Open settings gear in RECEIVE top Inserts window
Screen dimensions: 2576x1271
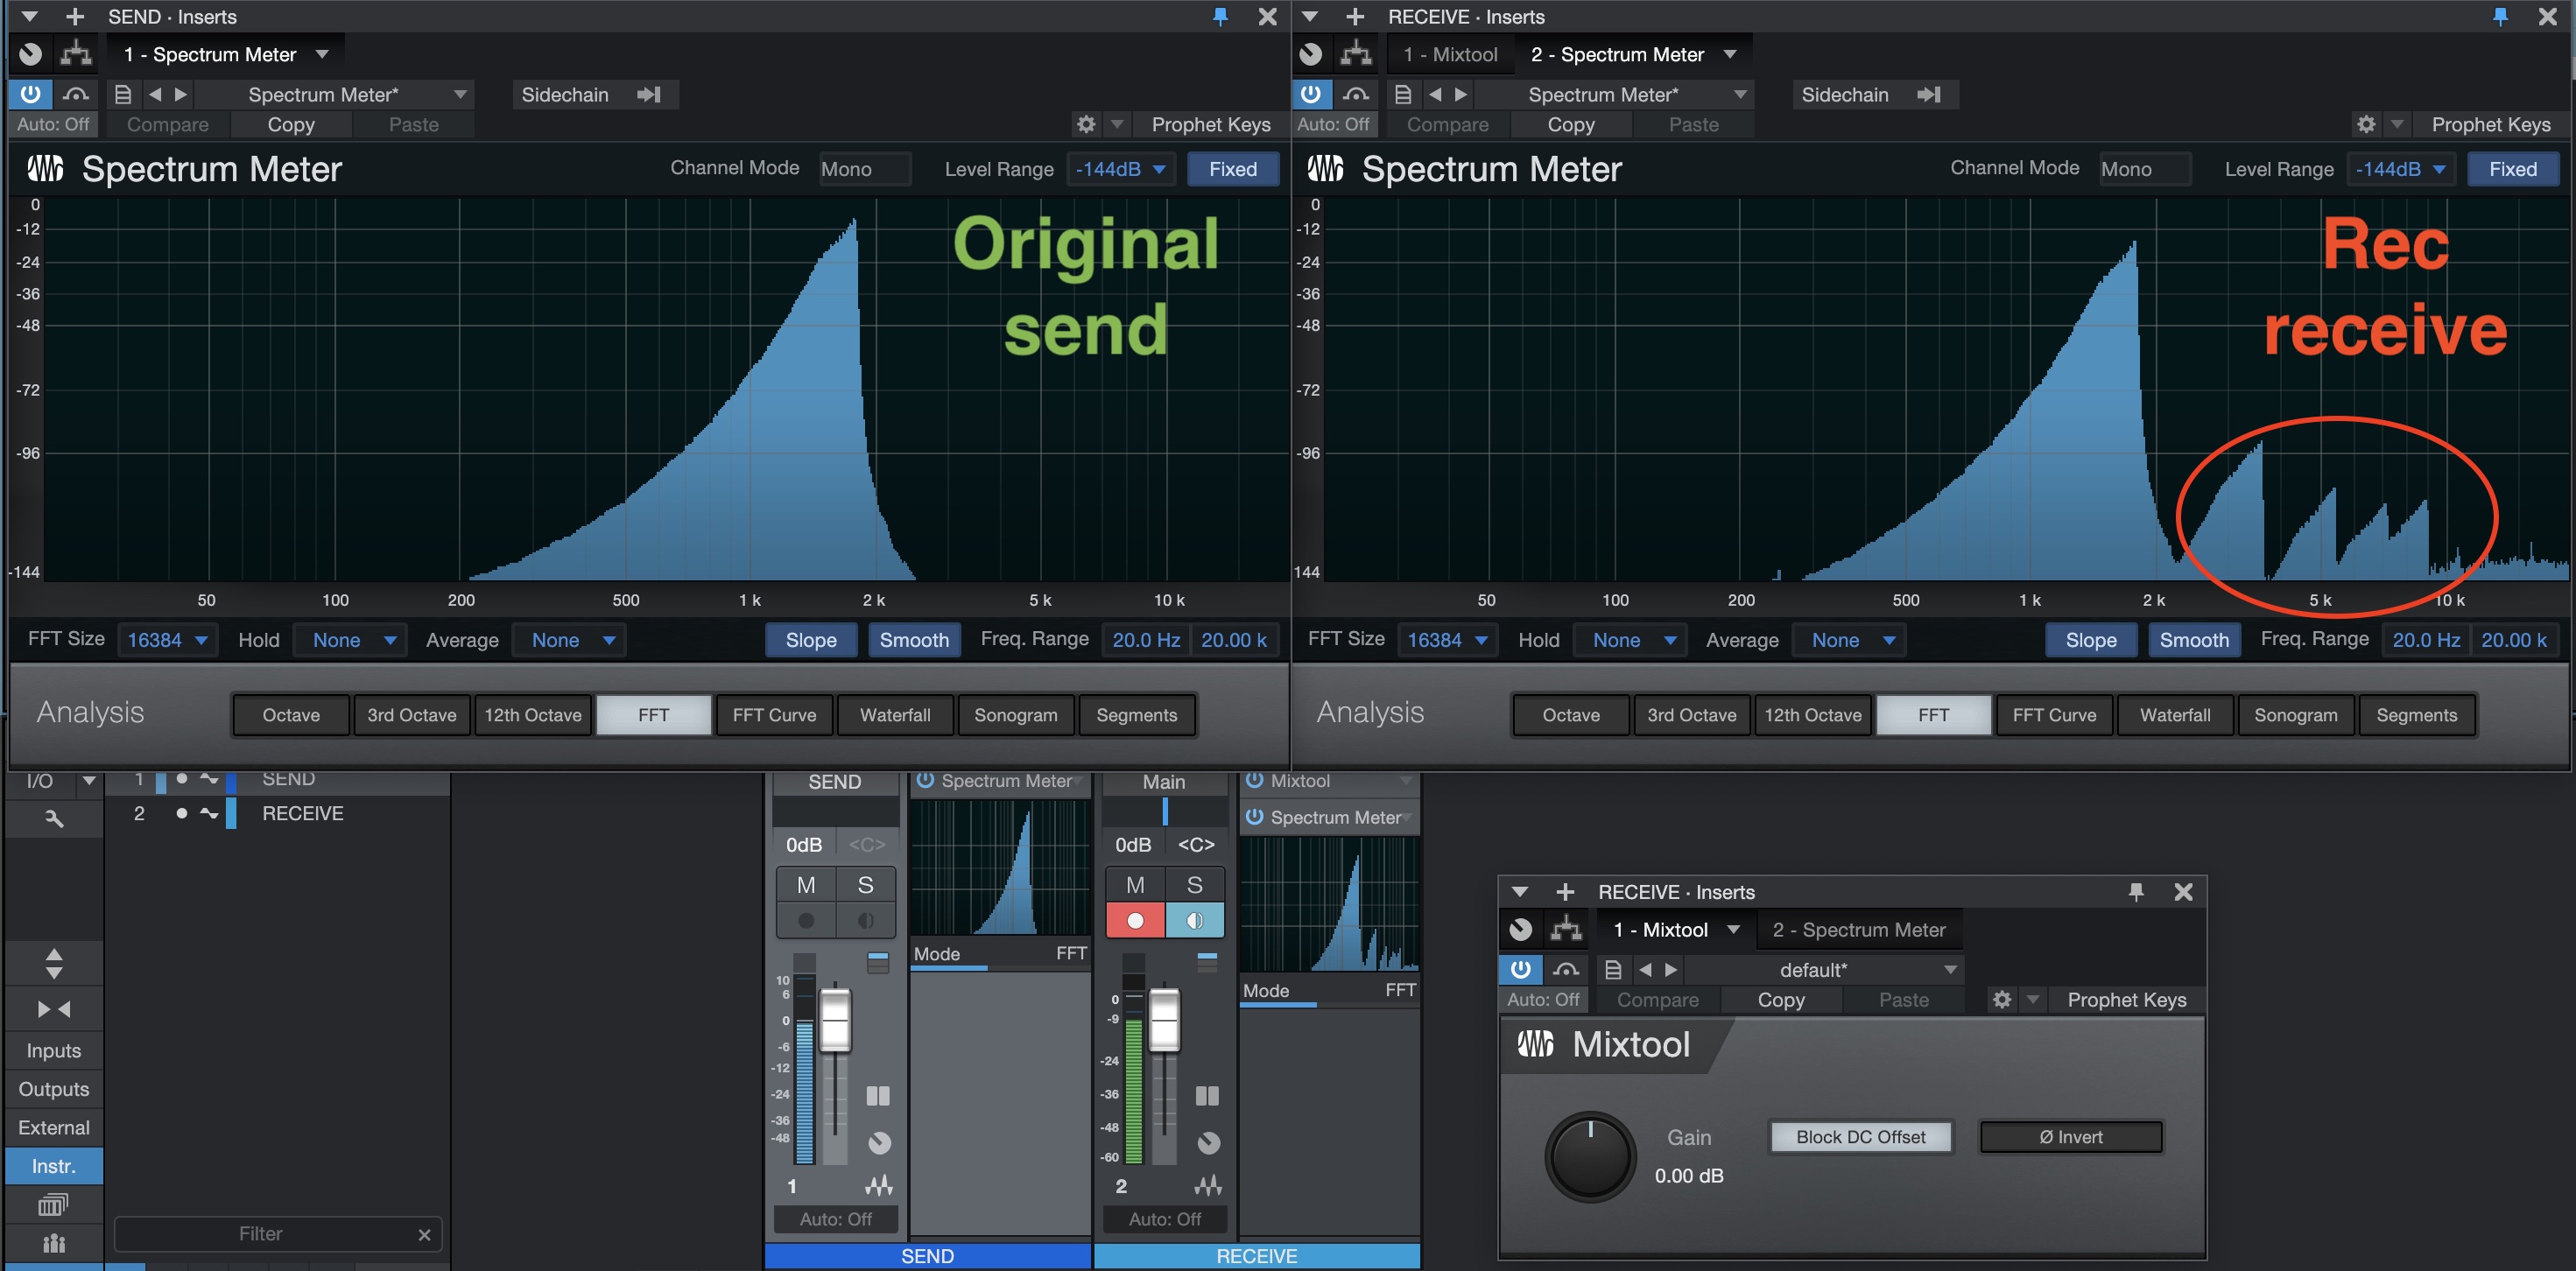(x=2366, y=124)
